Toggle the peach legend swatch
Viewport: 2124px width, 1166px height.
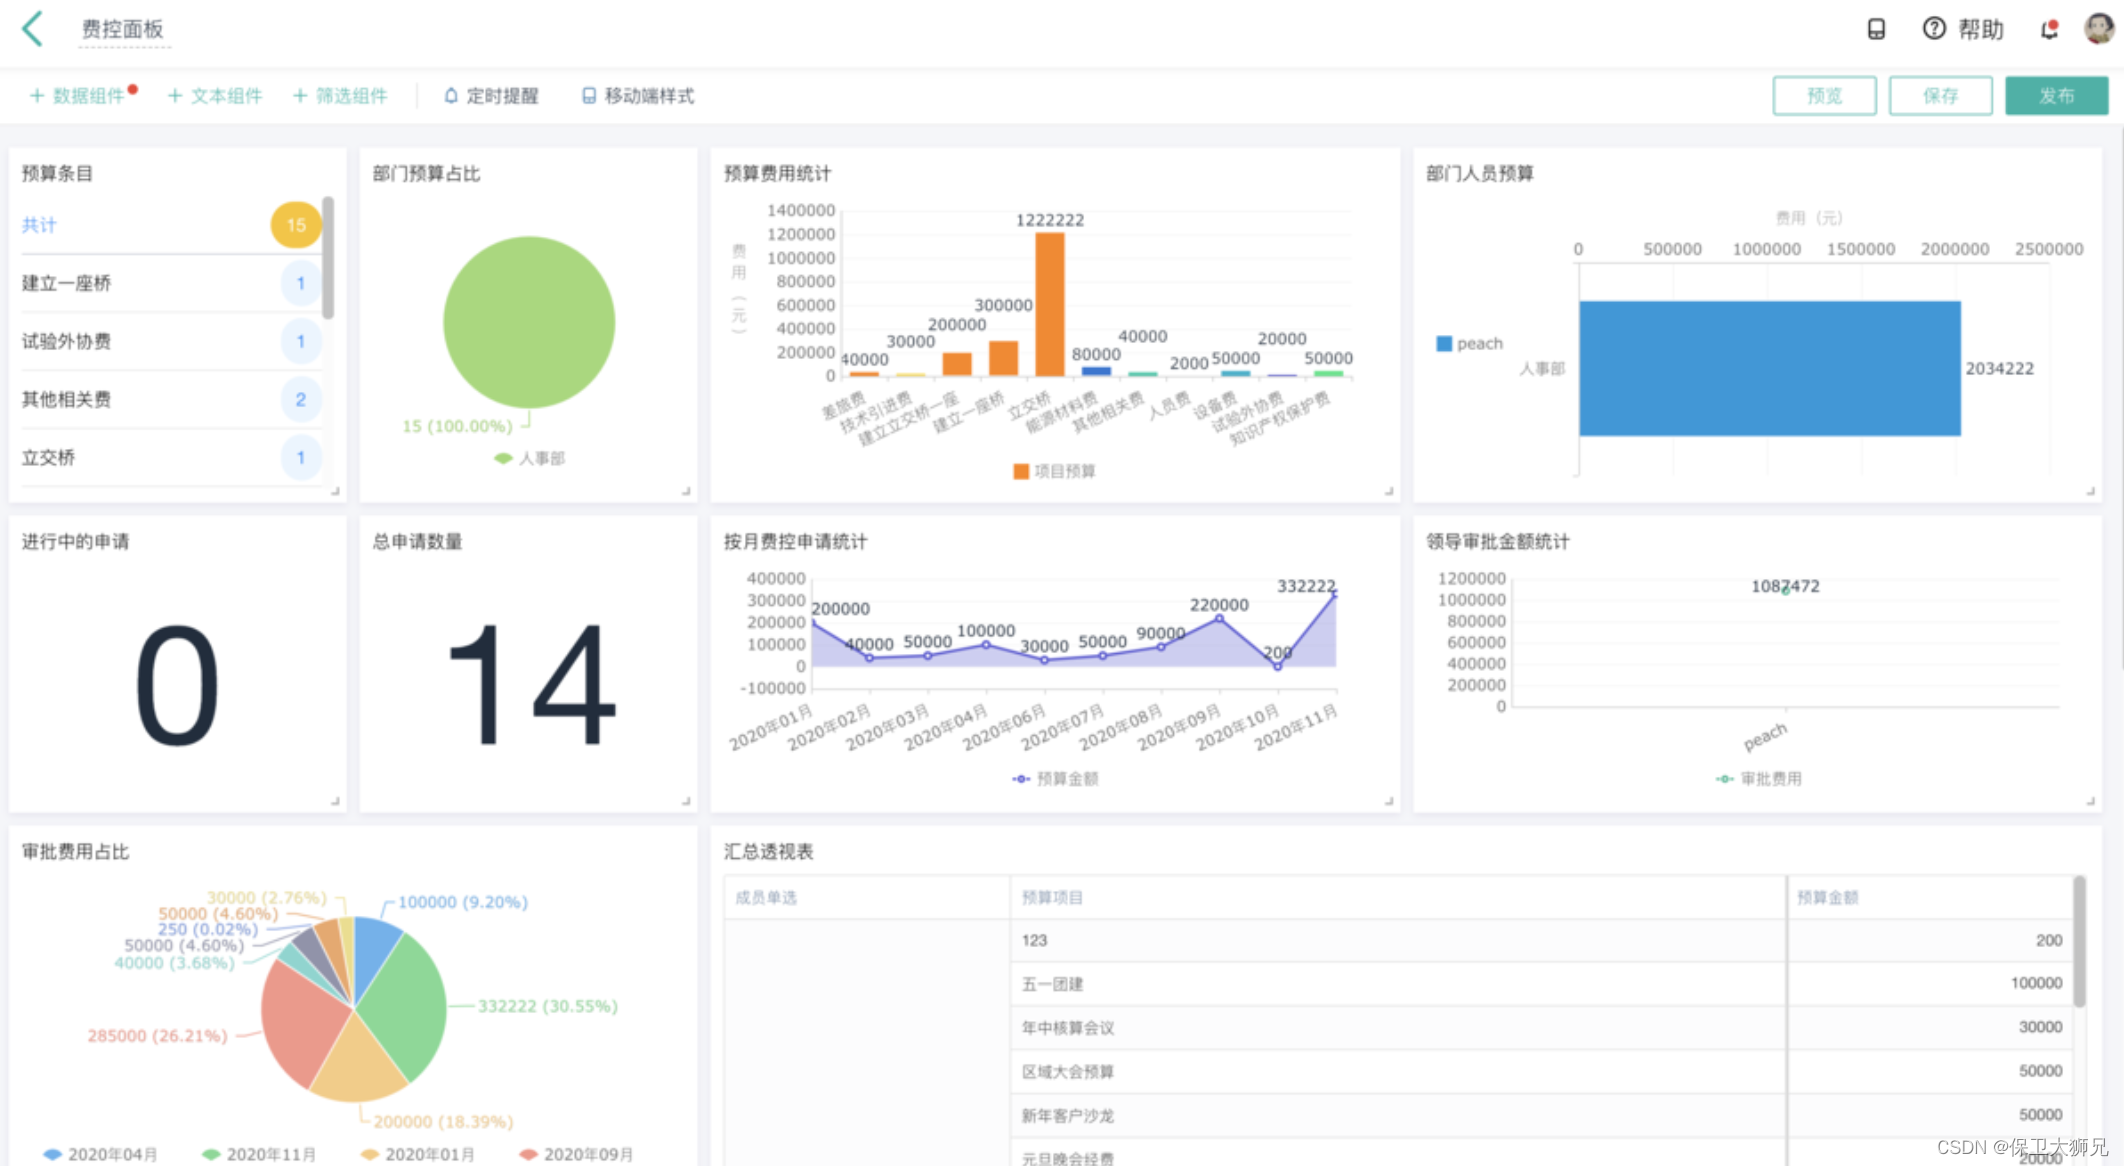[1444, 344]
